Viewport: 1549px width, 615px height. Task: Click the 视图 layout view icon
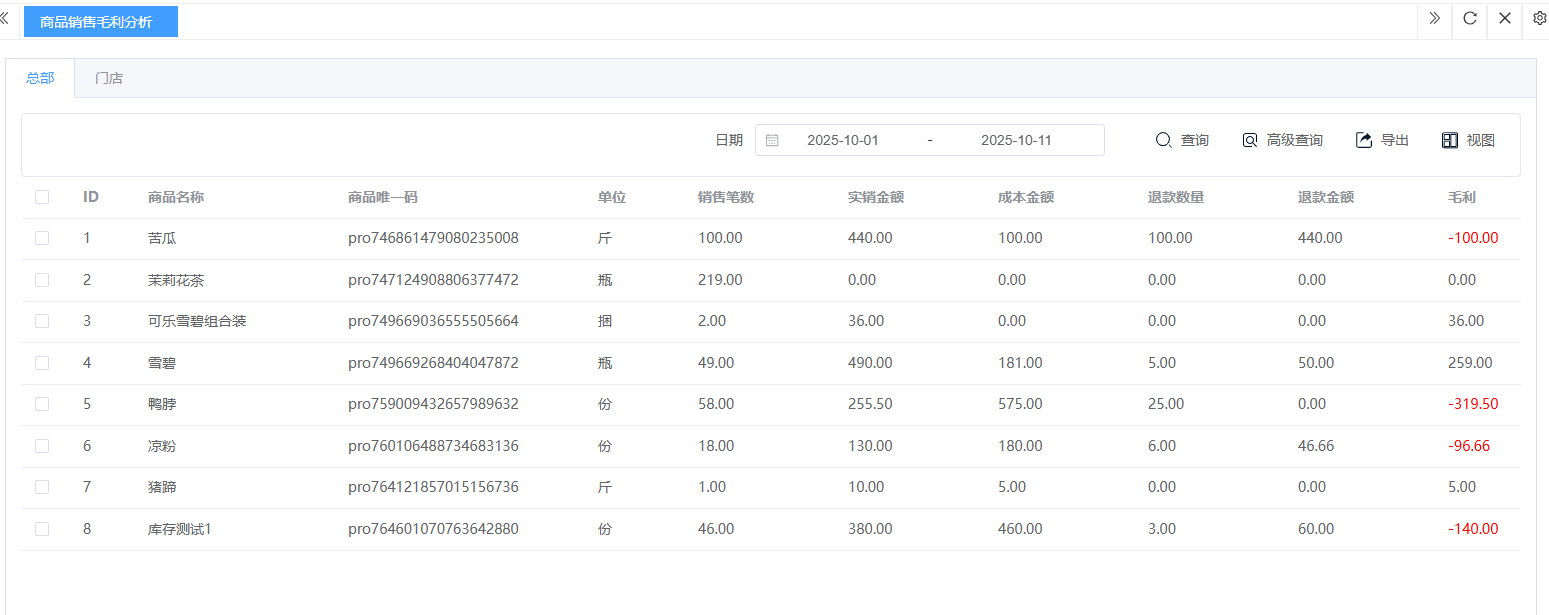click(x=1449, y=141)
